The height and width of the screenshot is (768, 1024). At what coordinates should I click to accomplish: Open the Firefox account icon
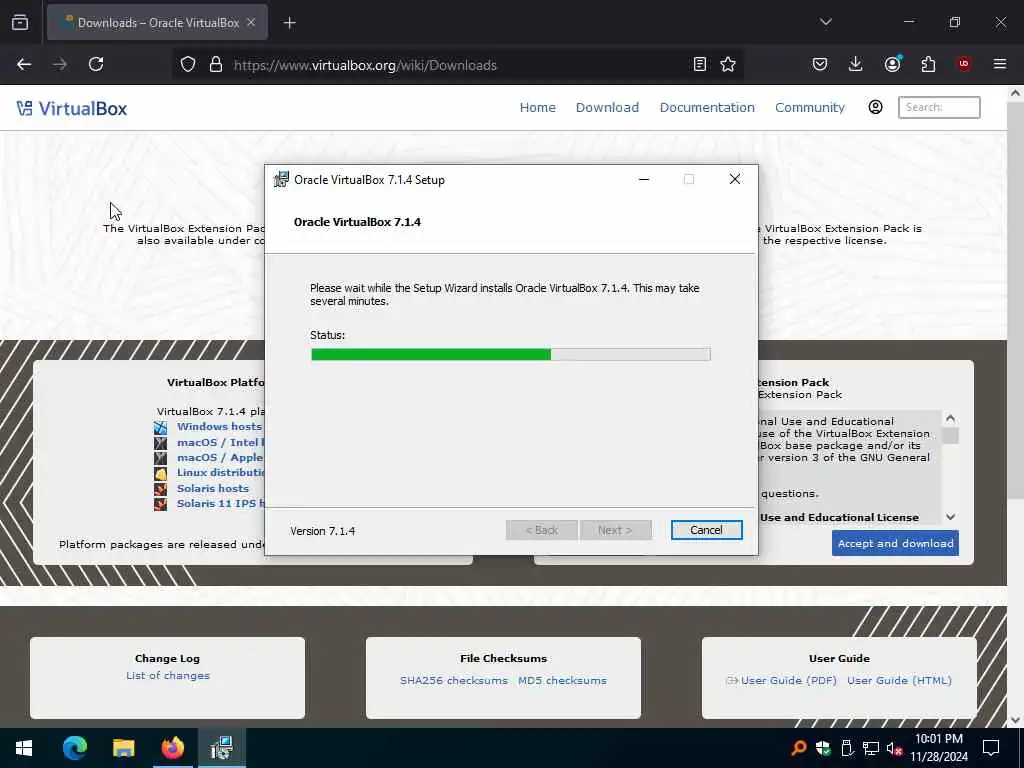(892, 64)
